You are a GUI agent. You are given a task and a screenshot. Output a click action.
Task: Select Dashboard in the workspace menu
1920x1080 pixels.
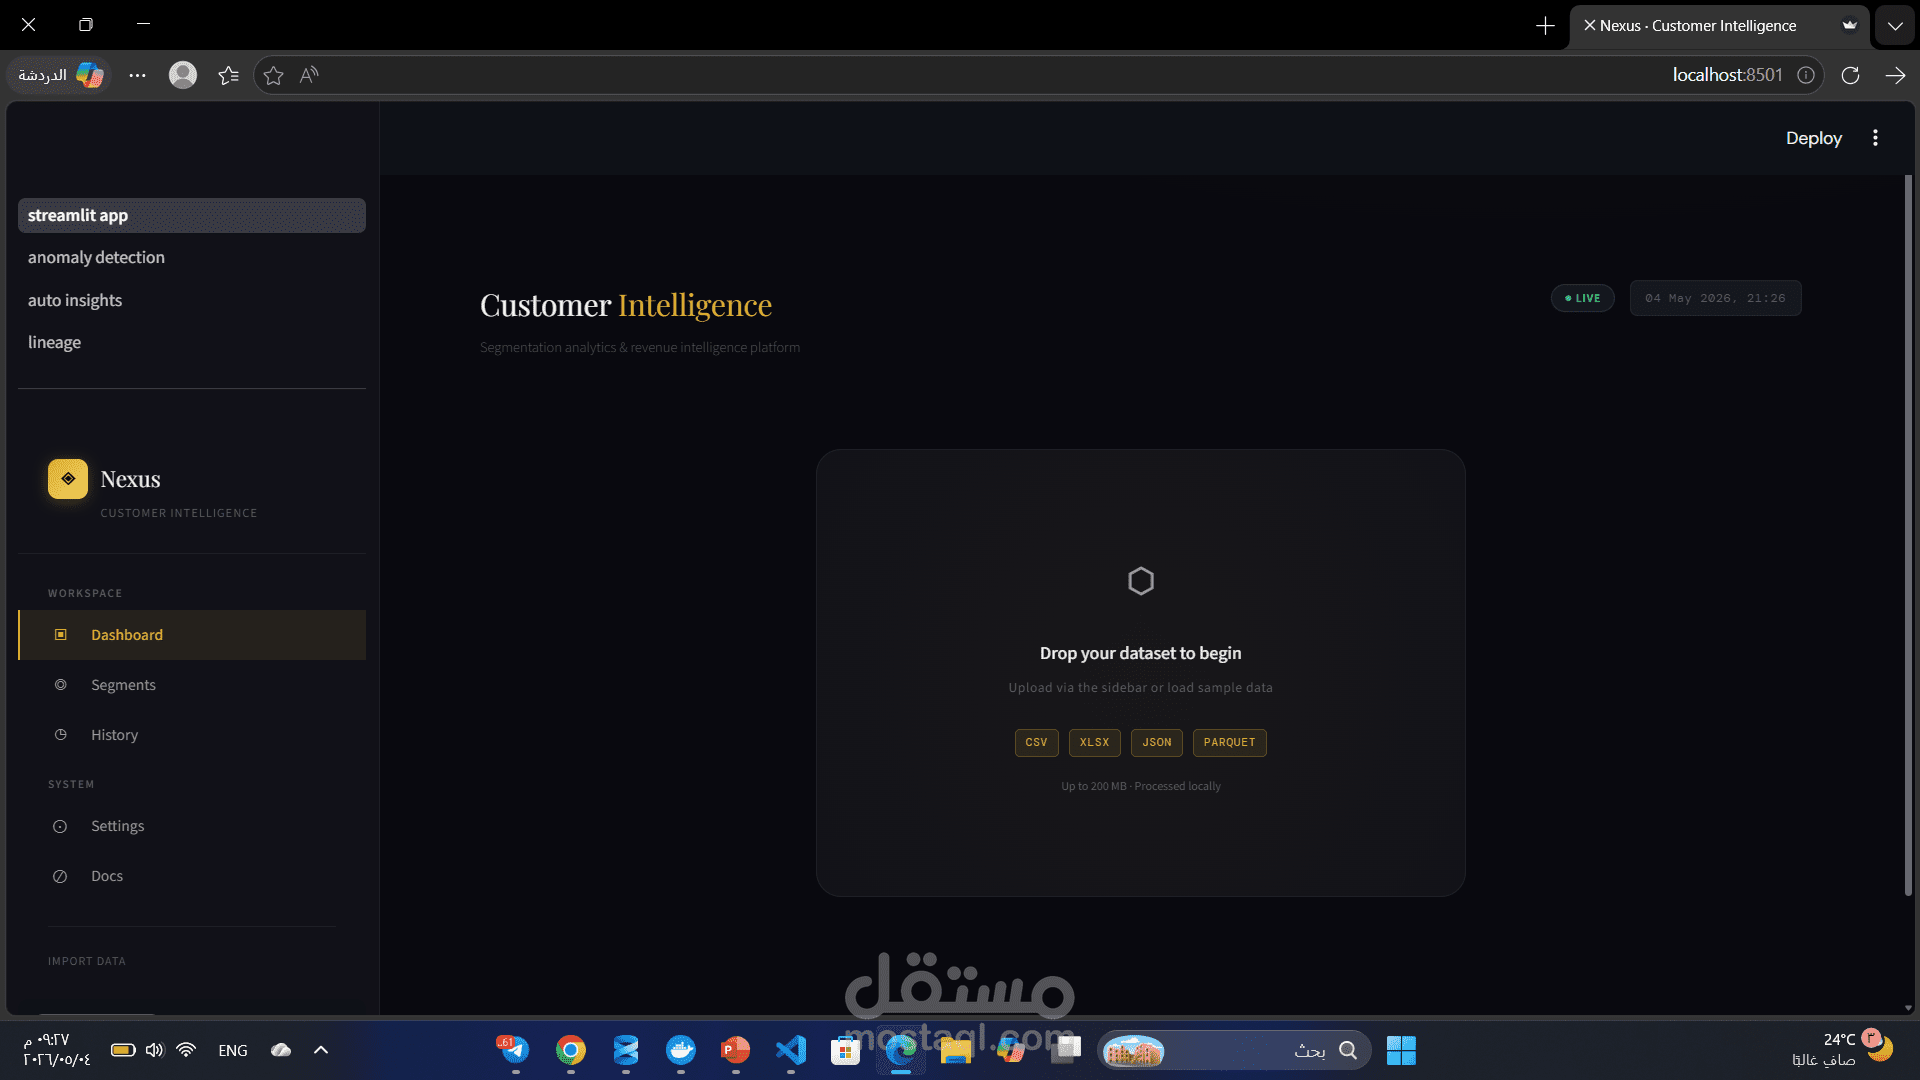point(192,635)
